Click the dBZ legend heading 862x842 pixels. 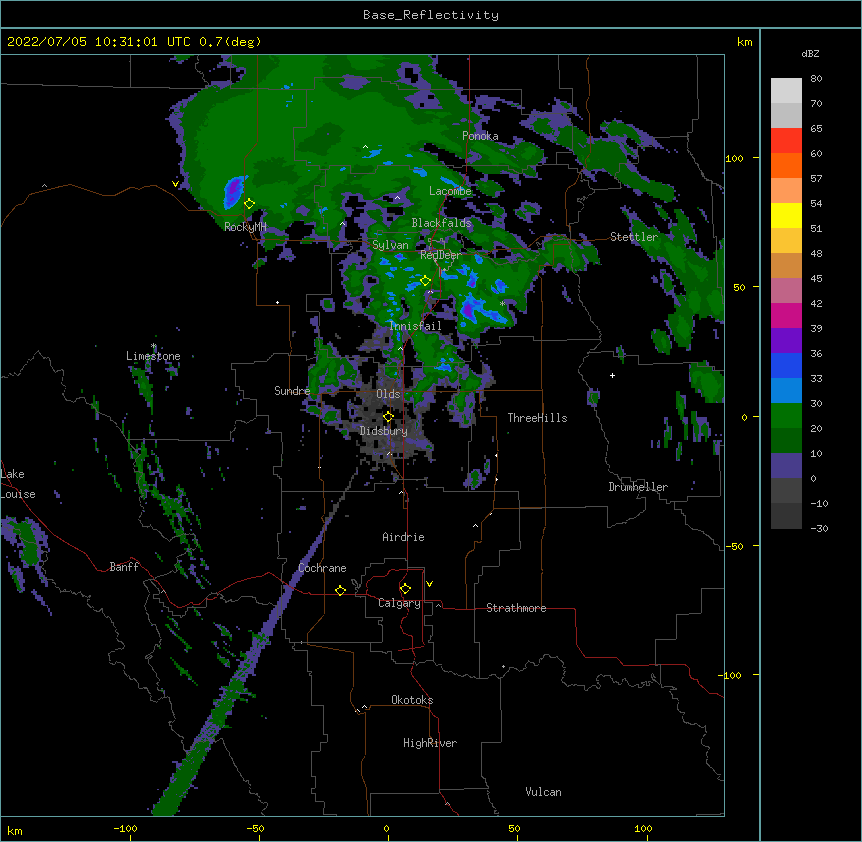click(810, 54)
